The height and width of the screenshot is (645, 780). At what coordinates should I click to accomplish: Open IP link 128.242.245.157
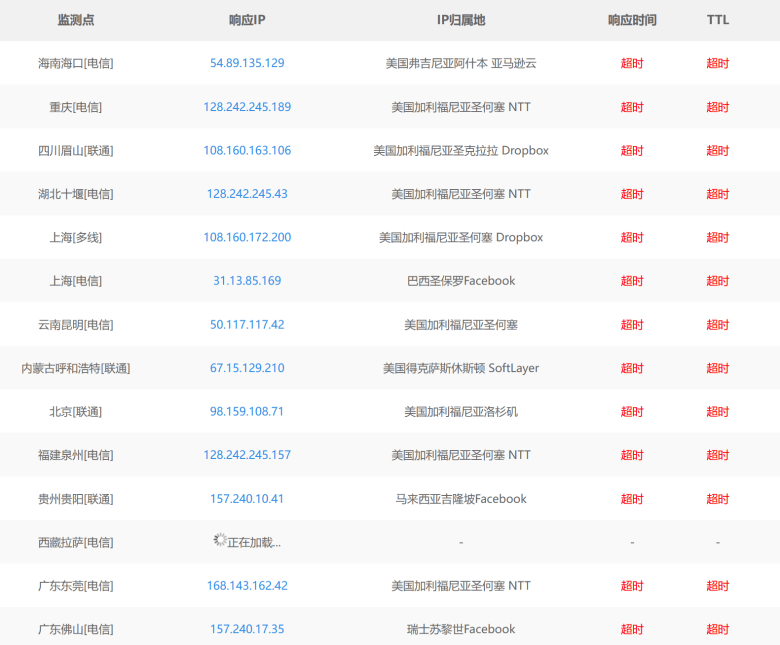pyautogui.click(x=247, y=455)
